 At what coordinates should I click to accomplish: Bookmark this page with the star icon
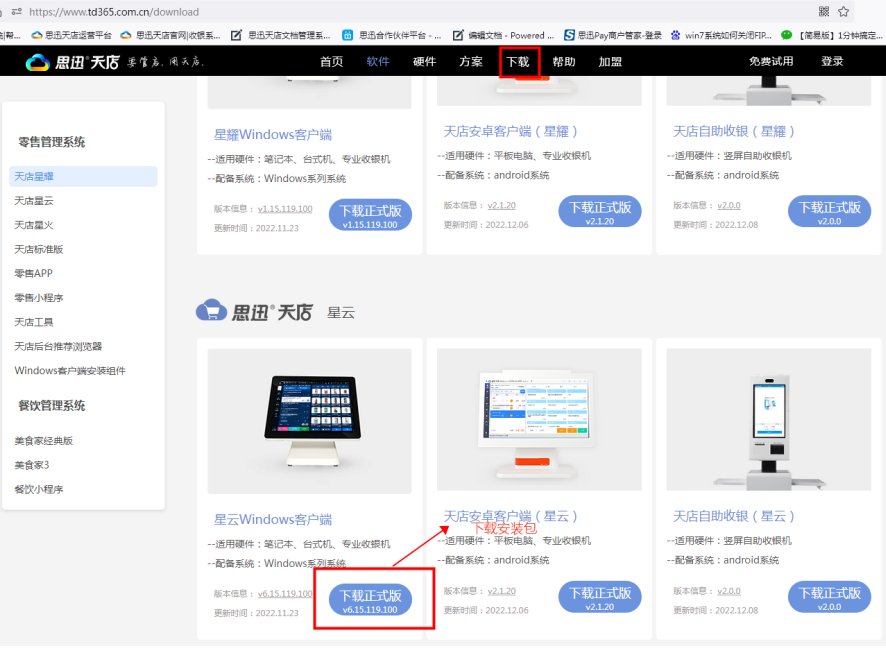pyautogui.click(x=844, y=11)
